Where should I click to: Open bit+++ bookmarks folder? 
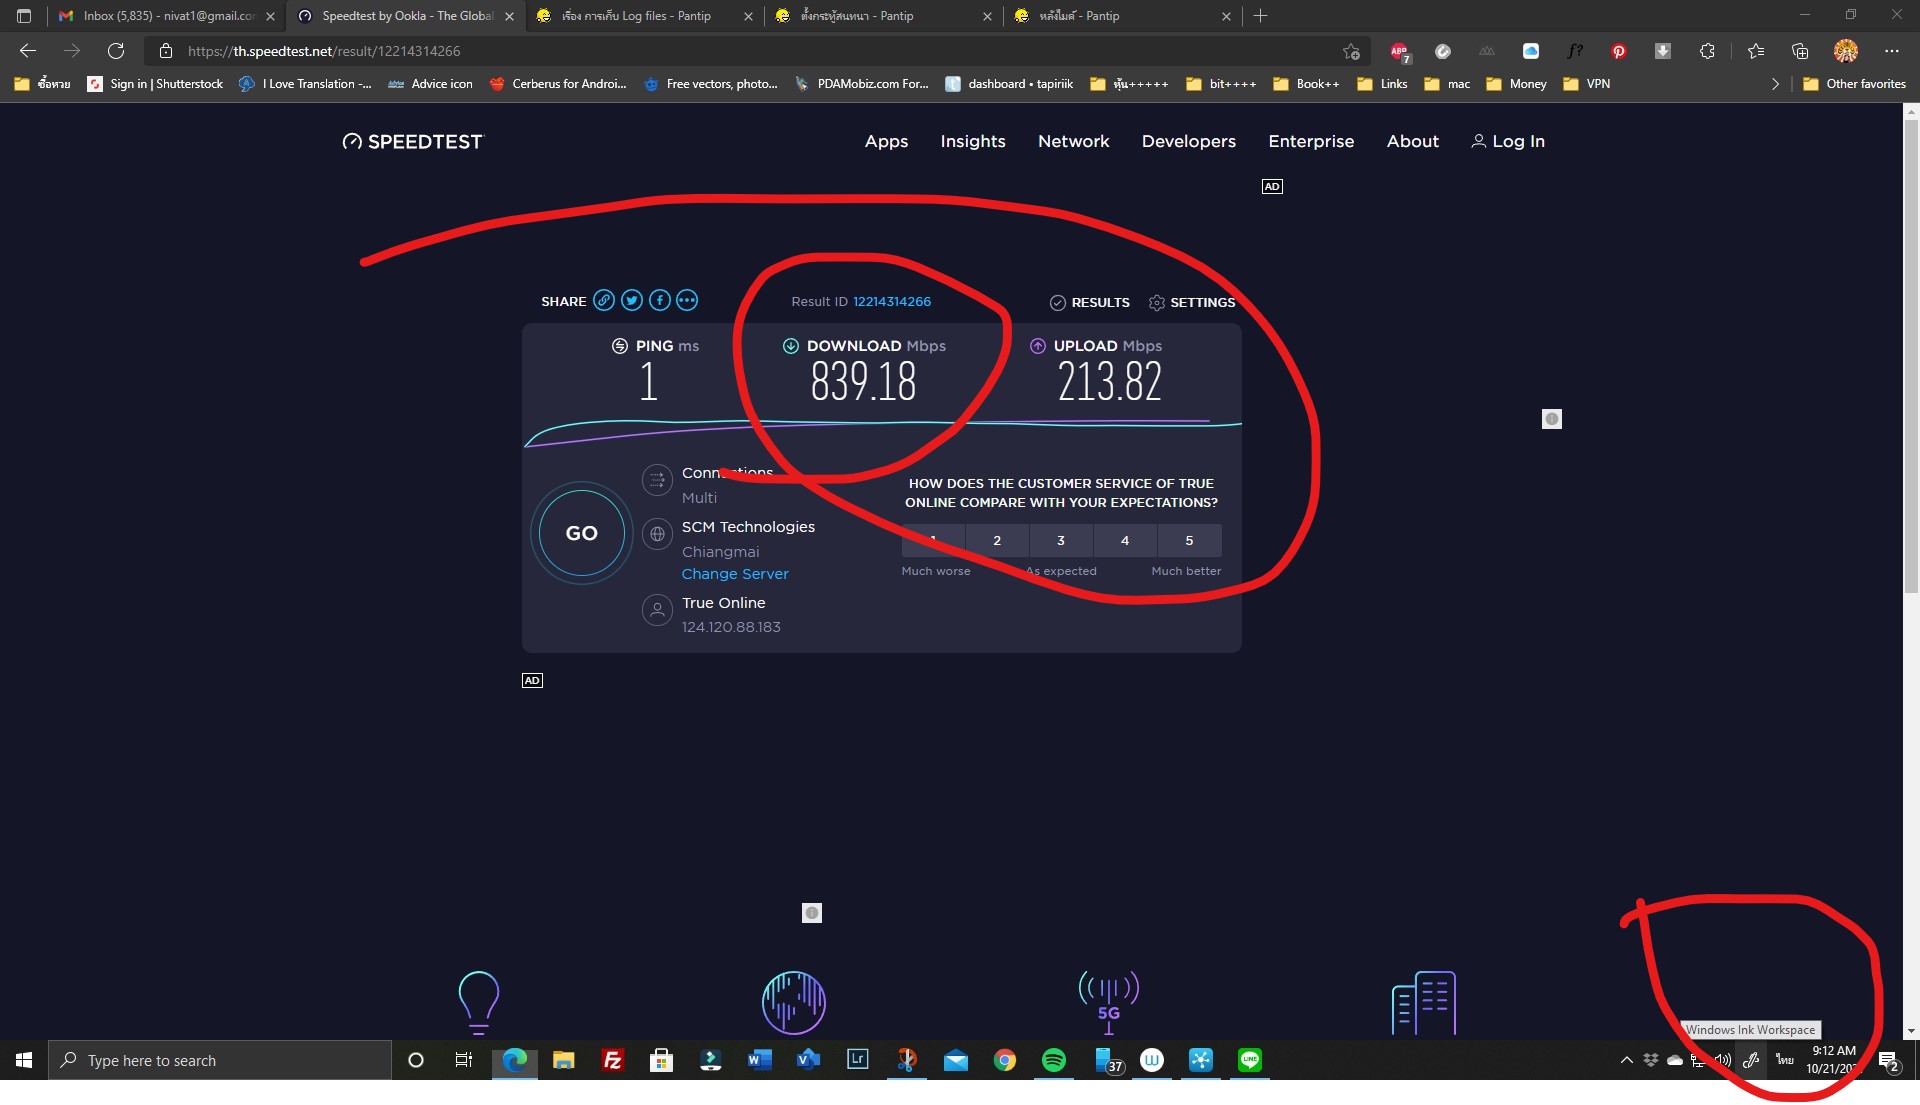pyautogui.click(x=1221, y=84)
